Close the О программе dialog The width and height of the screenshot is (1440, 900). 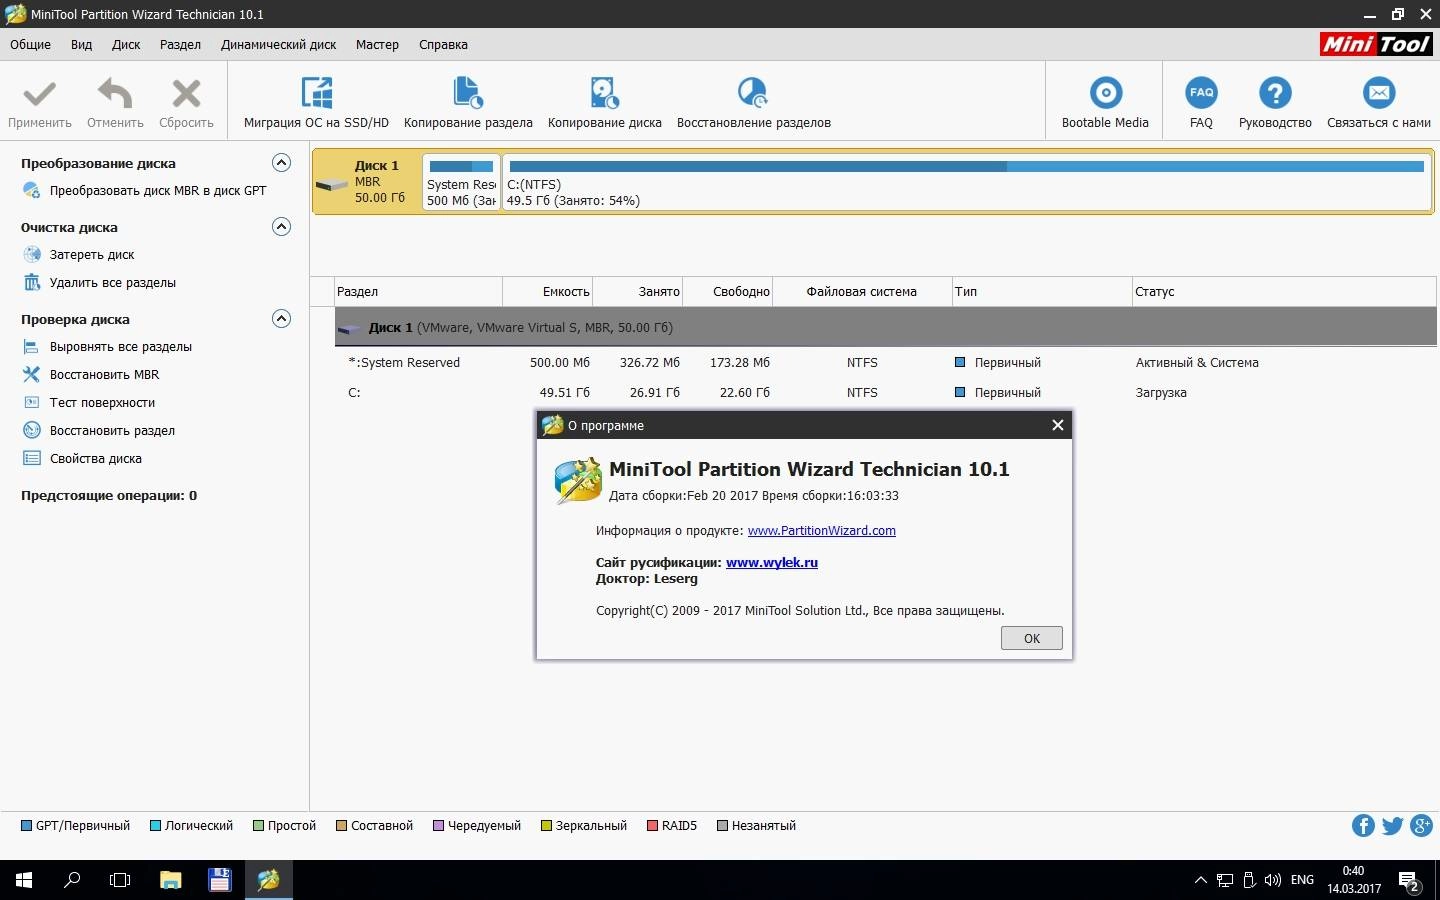(1057, 425)
